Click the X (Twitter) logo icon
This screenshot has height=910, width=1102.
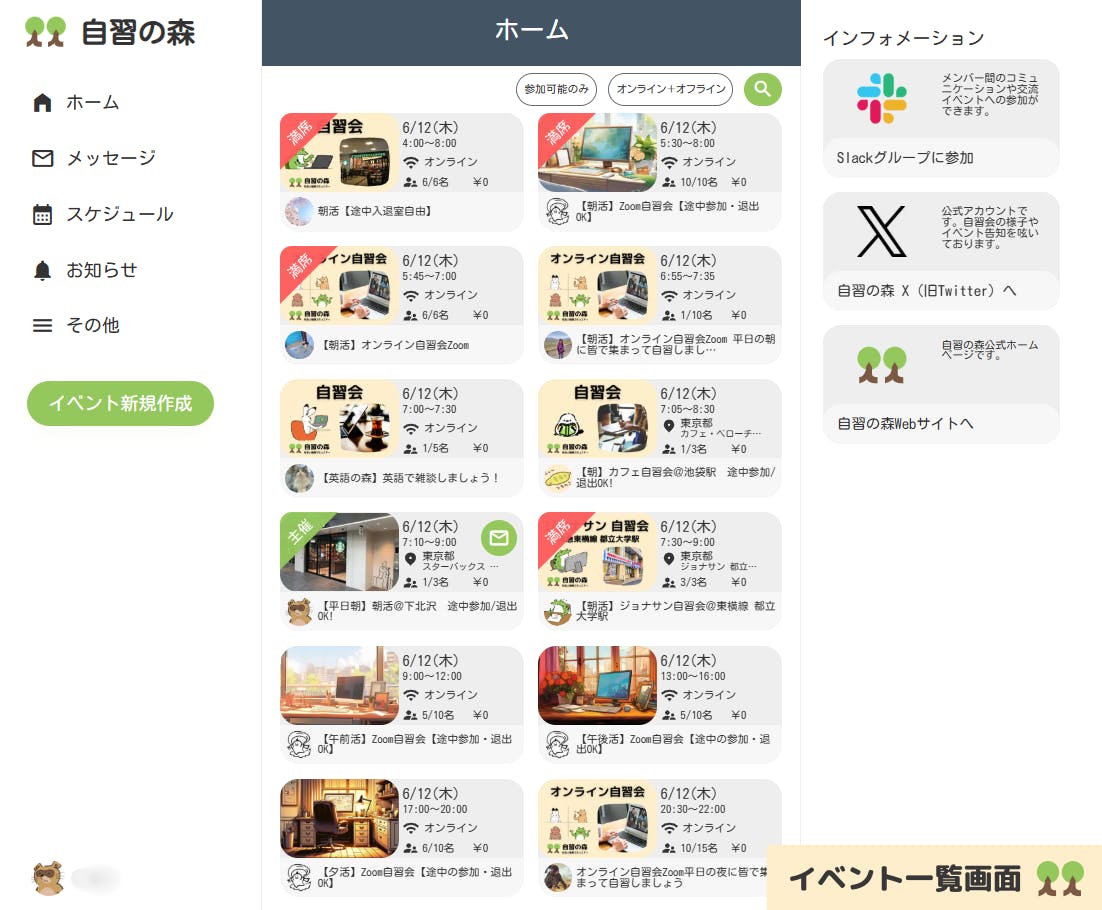tap(881, 231)
